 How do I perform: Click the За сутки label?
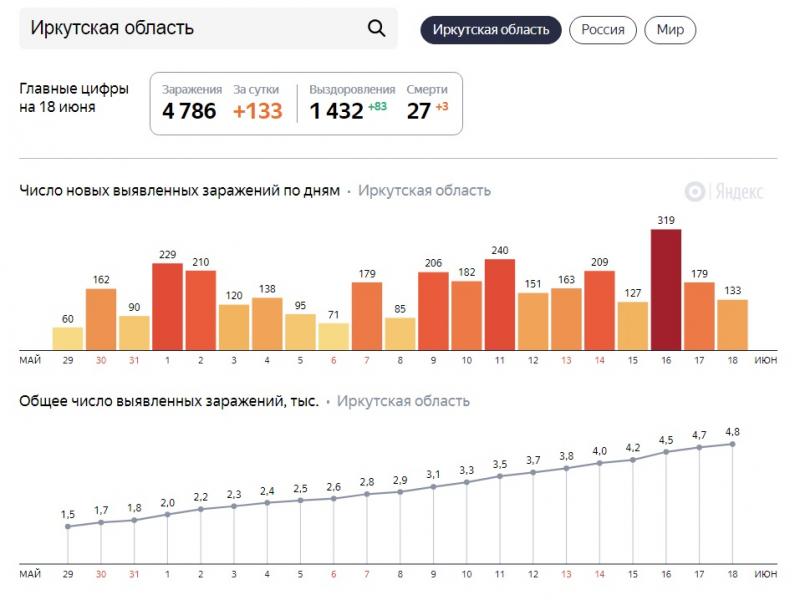click(x=256, y=89)
